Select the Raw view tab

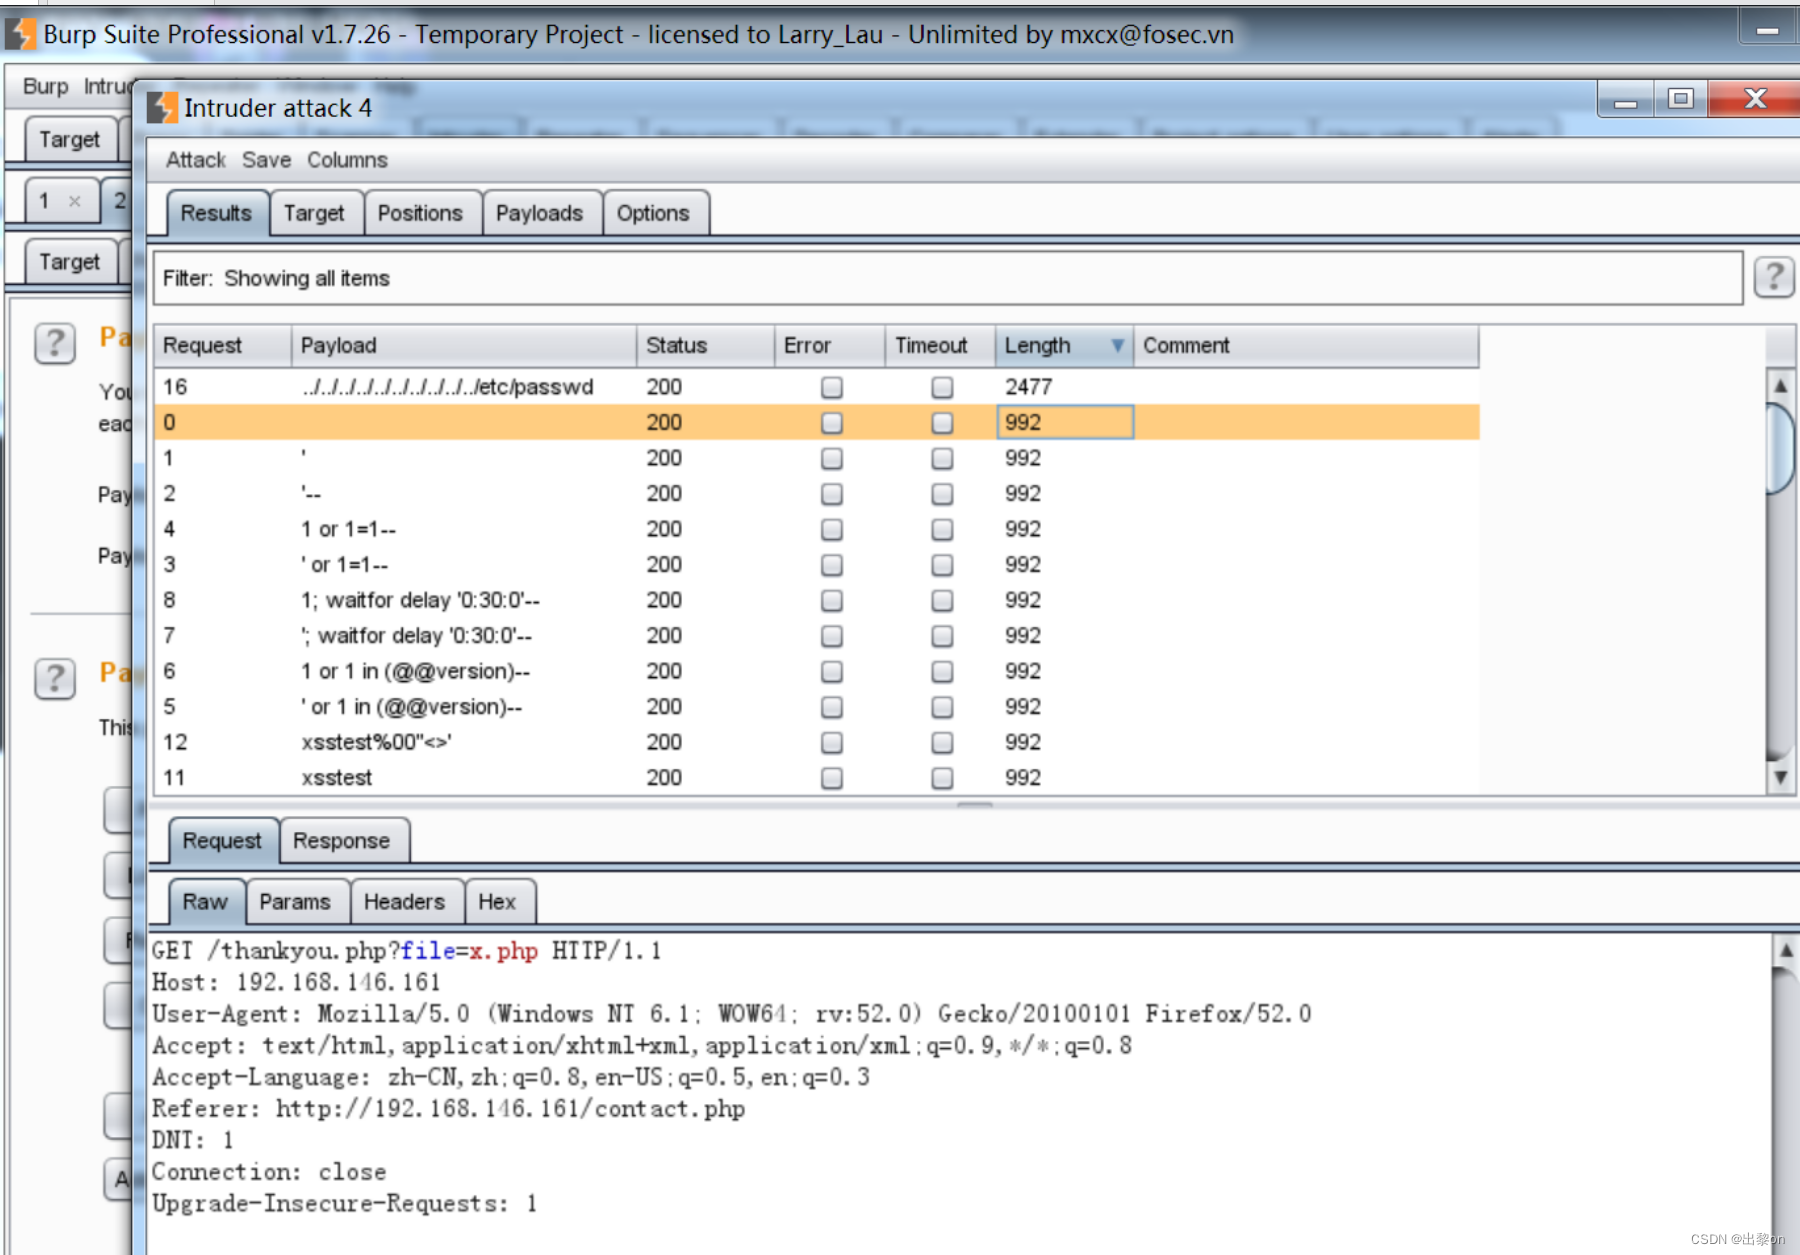205,902
